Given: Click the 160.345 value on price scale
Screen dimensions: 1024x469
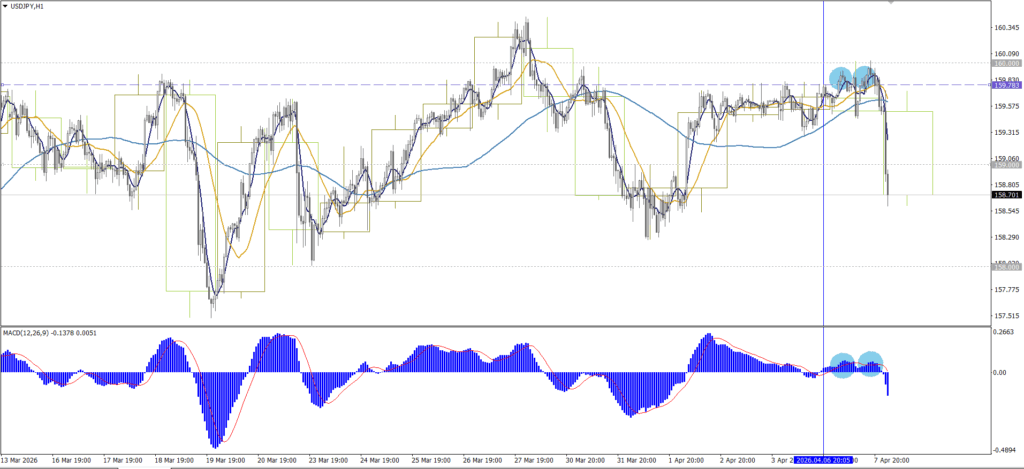Looking at the screenshot, I should pos(1006,28).
